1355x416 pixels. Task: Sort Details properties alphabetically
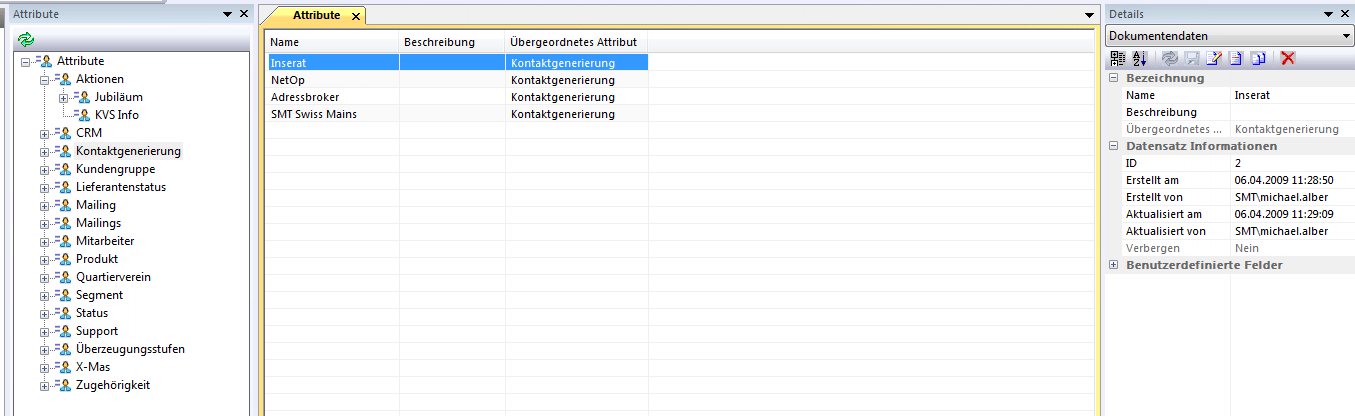(1139, 58)
